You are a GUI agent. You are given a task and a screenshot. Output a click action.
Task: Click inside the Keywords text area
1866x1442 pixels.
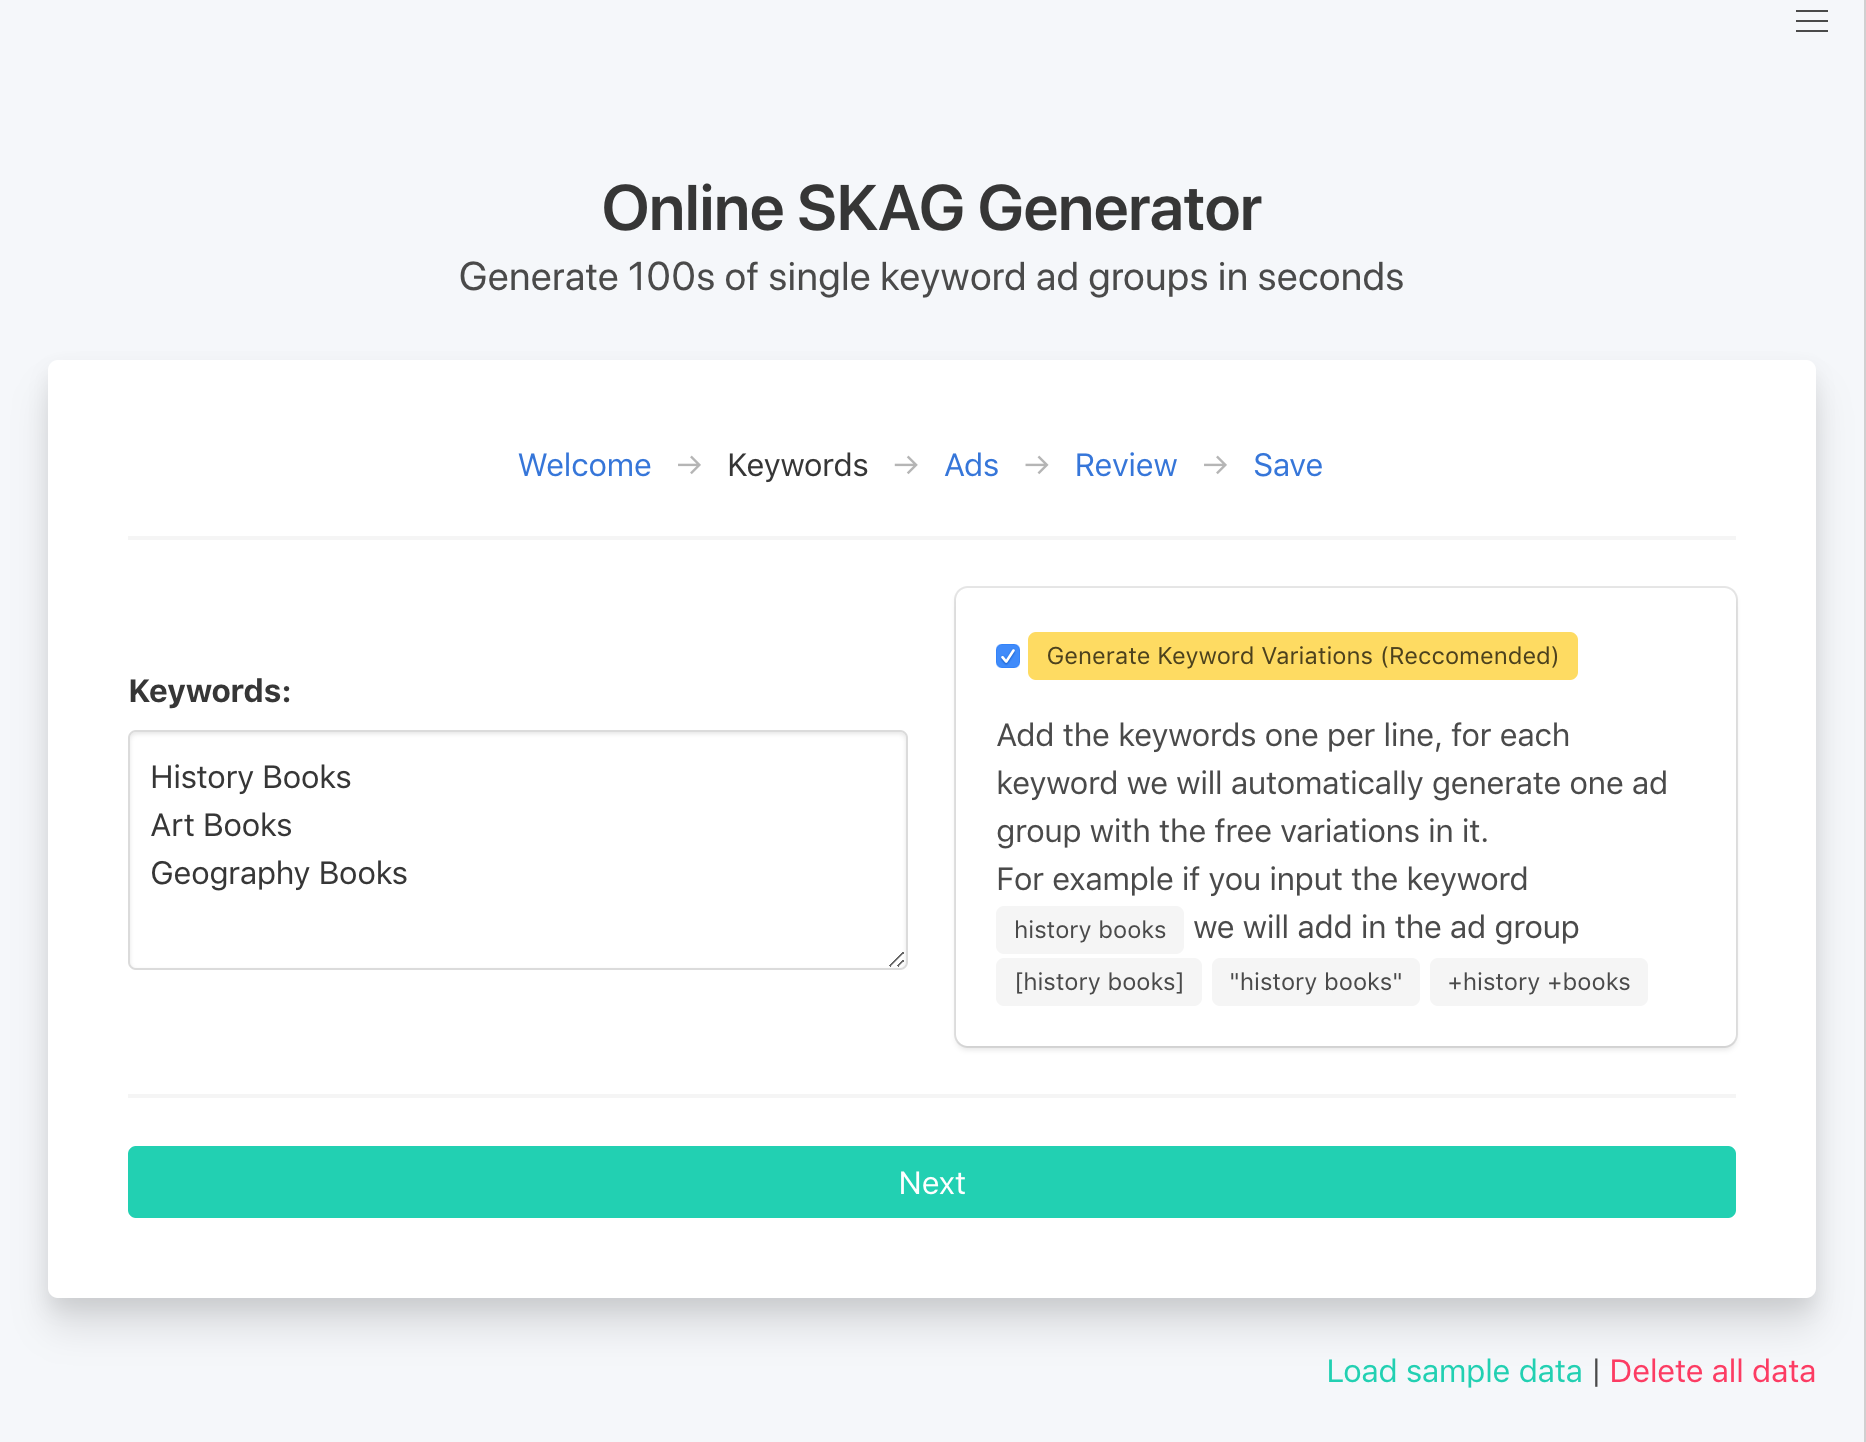coord(517,850)
